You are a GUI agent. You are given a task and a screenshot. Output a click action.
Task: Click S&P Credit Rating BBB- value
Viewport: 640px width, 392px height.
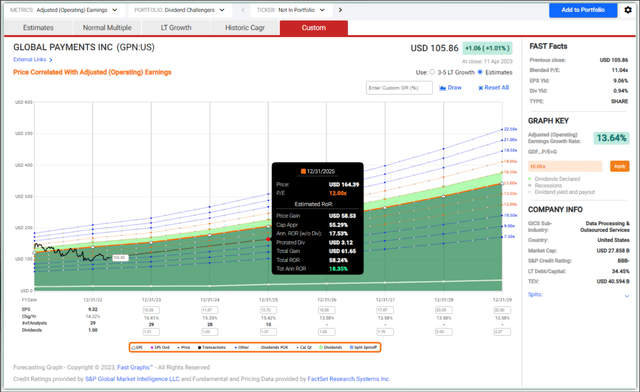tap(623, 261)
